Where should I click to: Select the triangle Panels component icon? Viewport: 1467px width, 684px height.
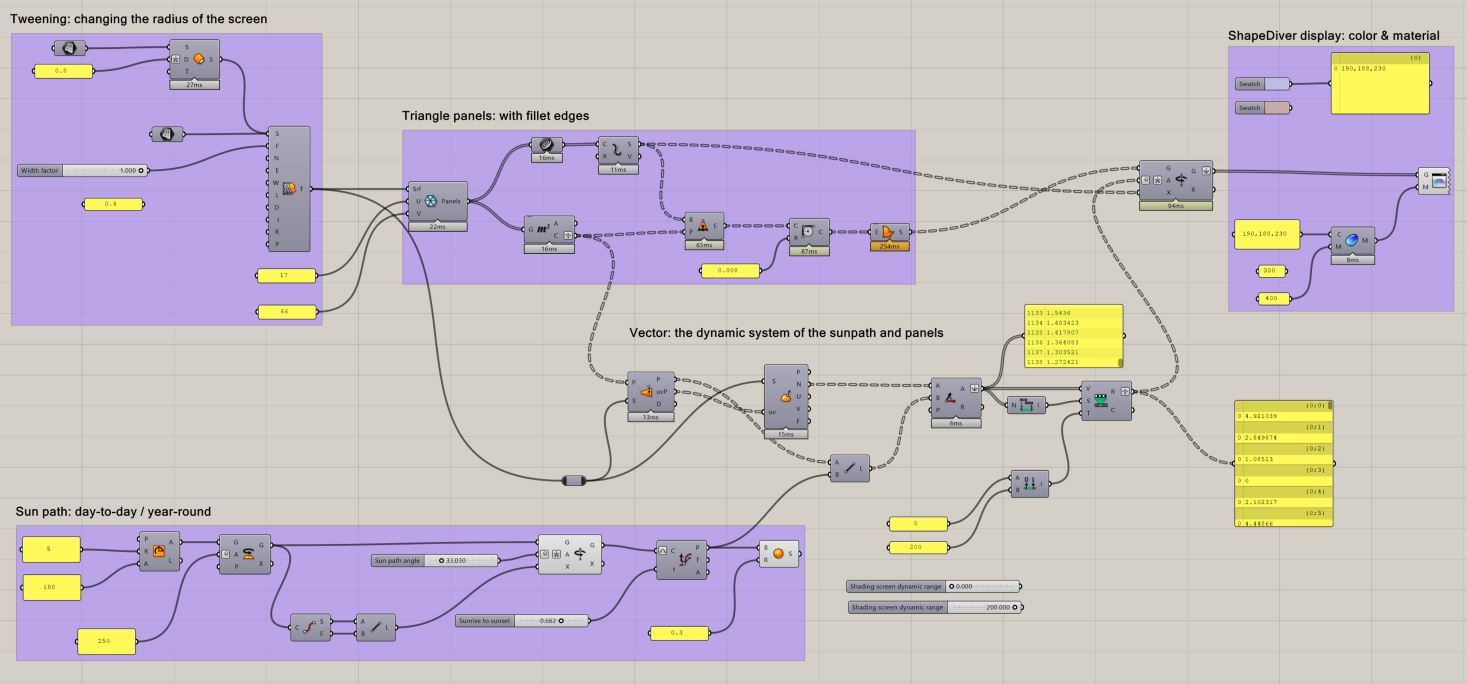coord(432,201)
